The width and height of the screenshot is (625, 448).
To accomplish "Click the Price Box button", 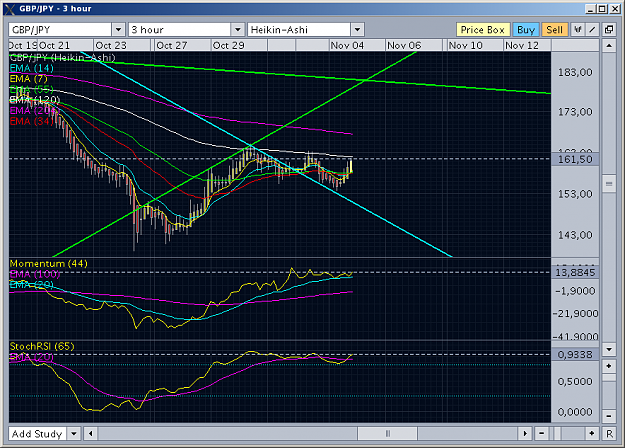I will point(483,29).
